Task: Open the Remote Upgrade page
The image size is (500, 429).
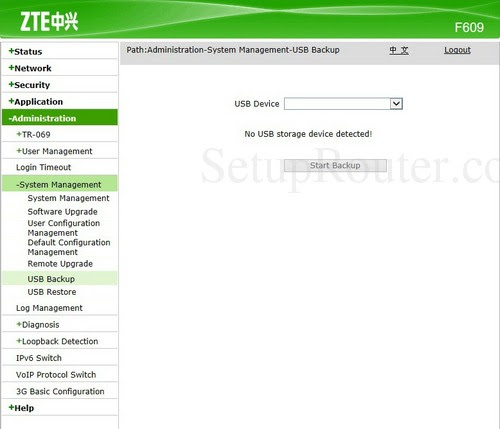Action: (x=60, y=264)
